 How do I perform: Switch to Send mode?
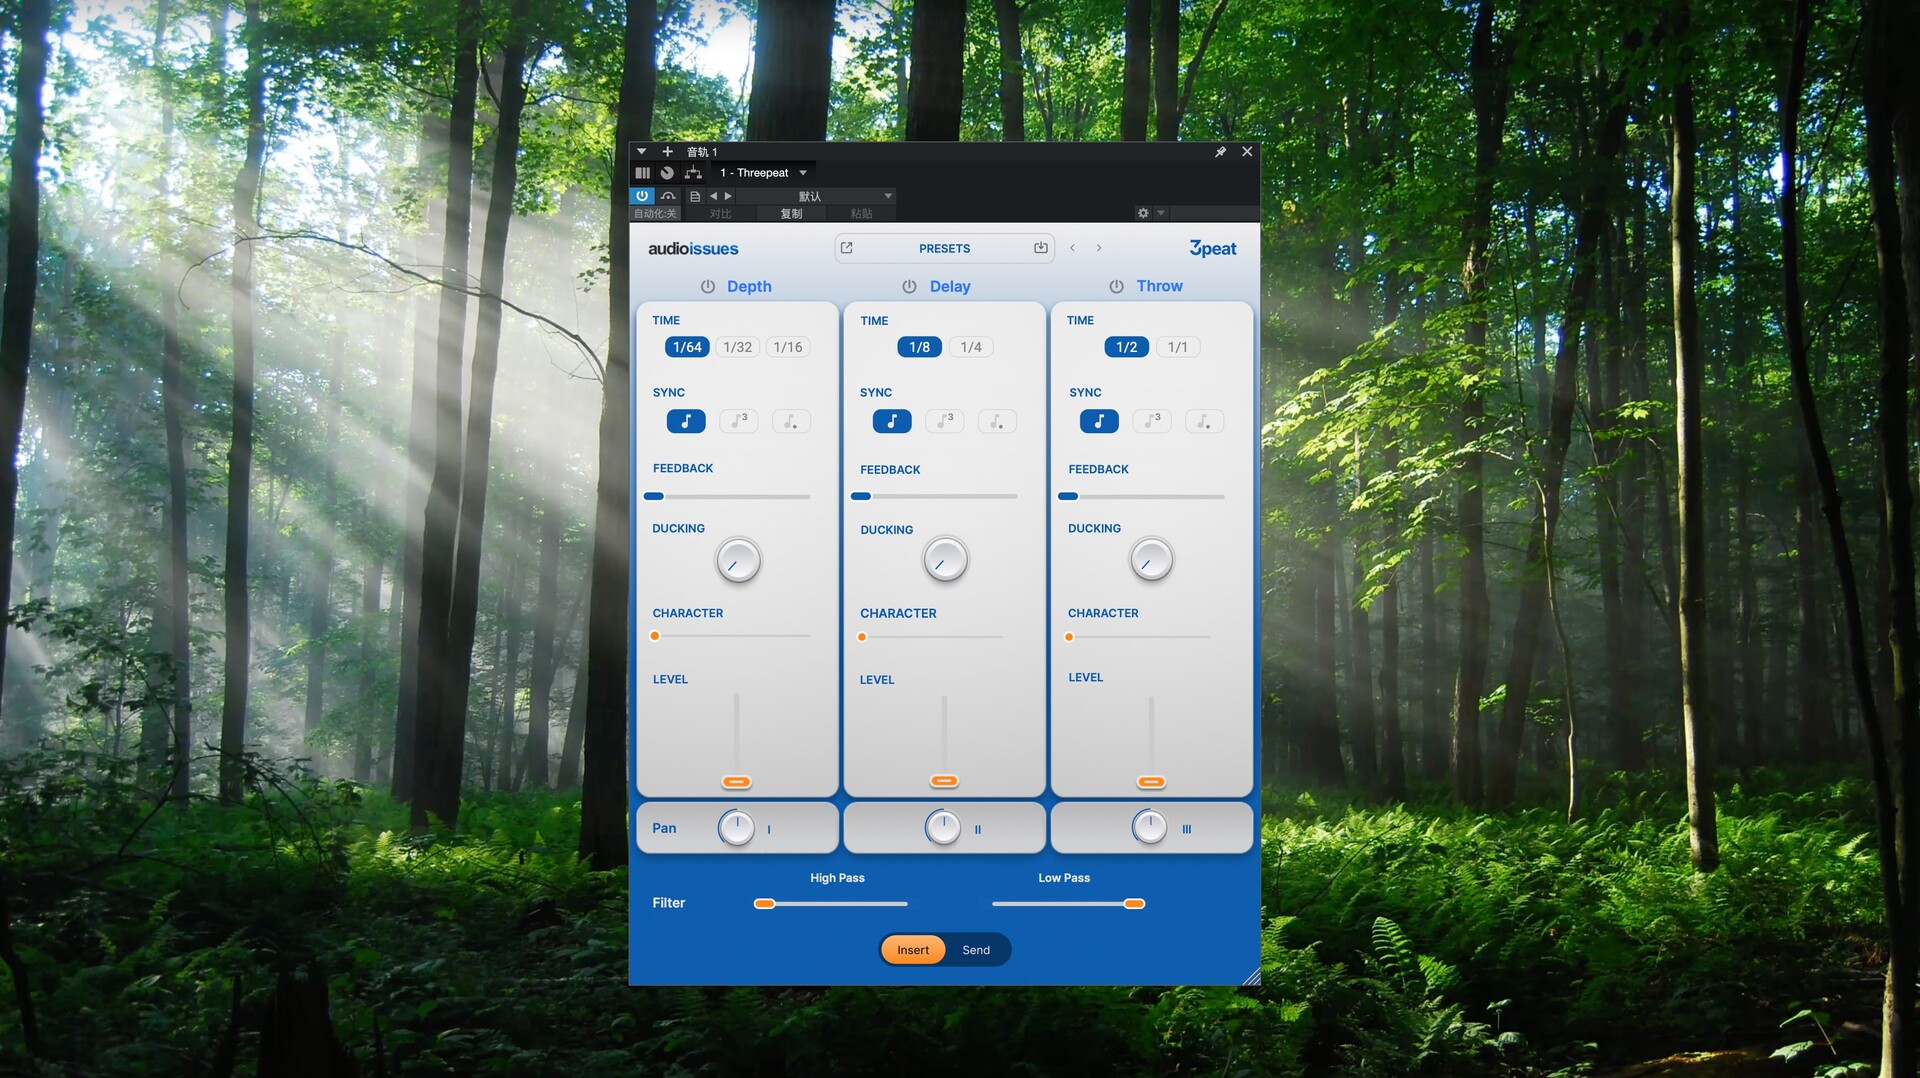click(976, 950)
